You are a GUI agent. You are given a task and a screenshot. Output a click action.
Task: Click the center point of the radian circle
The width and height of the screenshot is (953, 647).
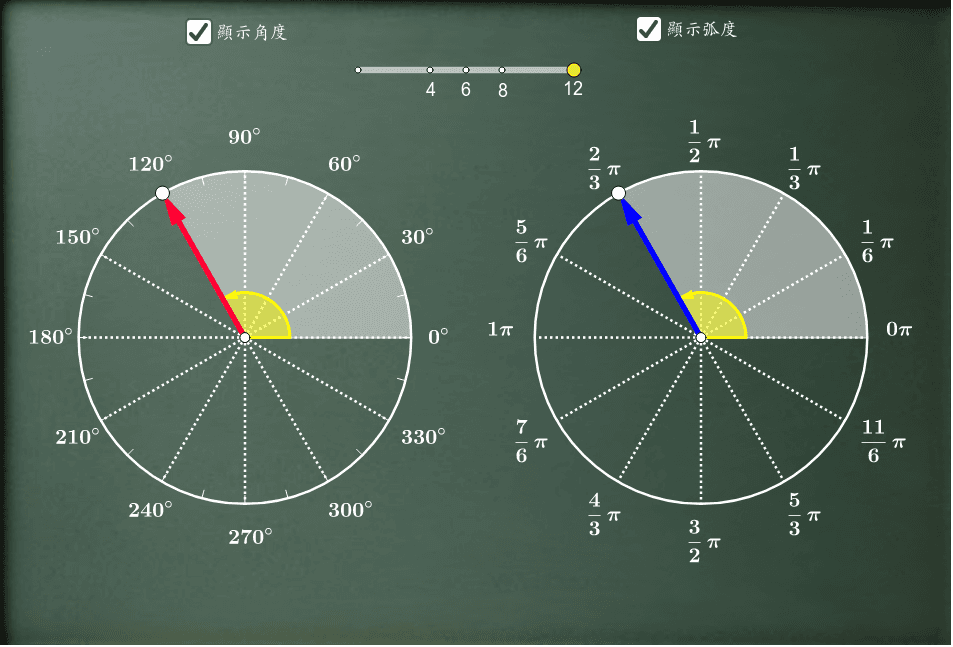click(701, 337)
